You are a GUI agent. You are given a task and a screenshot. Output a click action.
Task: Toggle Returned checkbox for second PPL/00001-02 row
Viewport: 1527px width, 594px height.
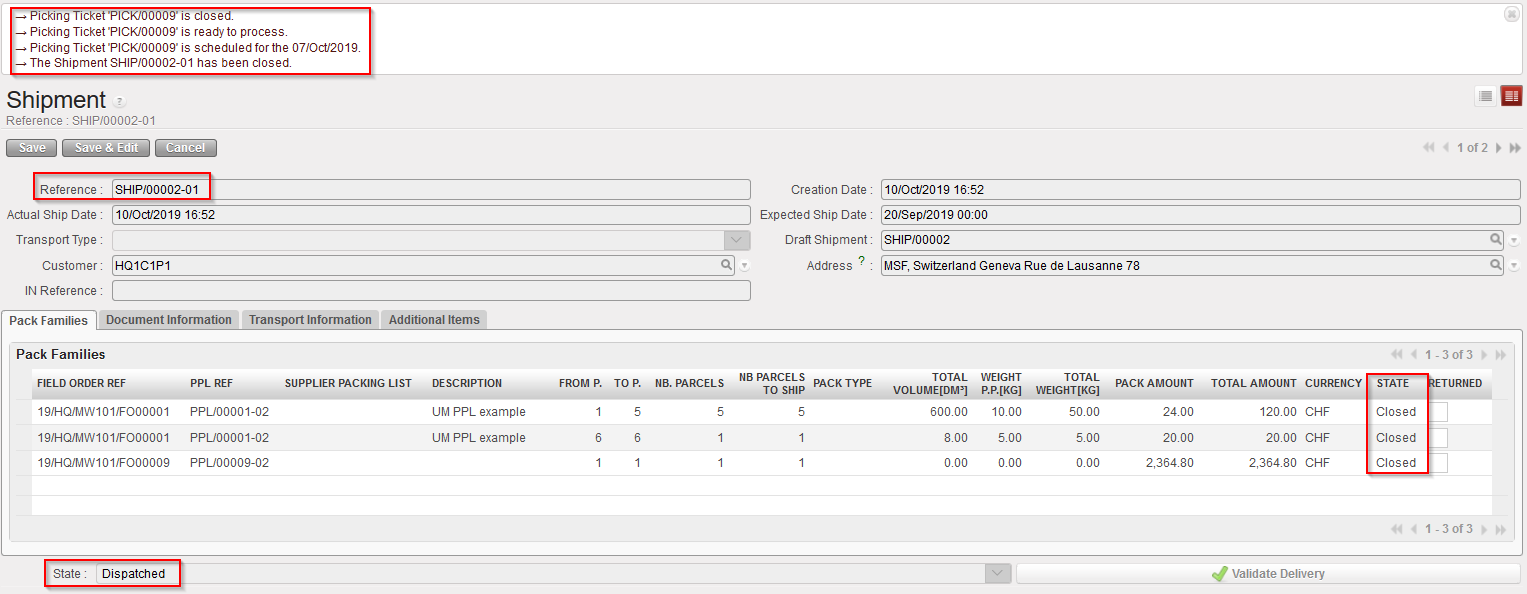click(x=1437, y=437)
